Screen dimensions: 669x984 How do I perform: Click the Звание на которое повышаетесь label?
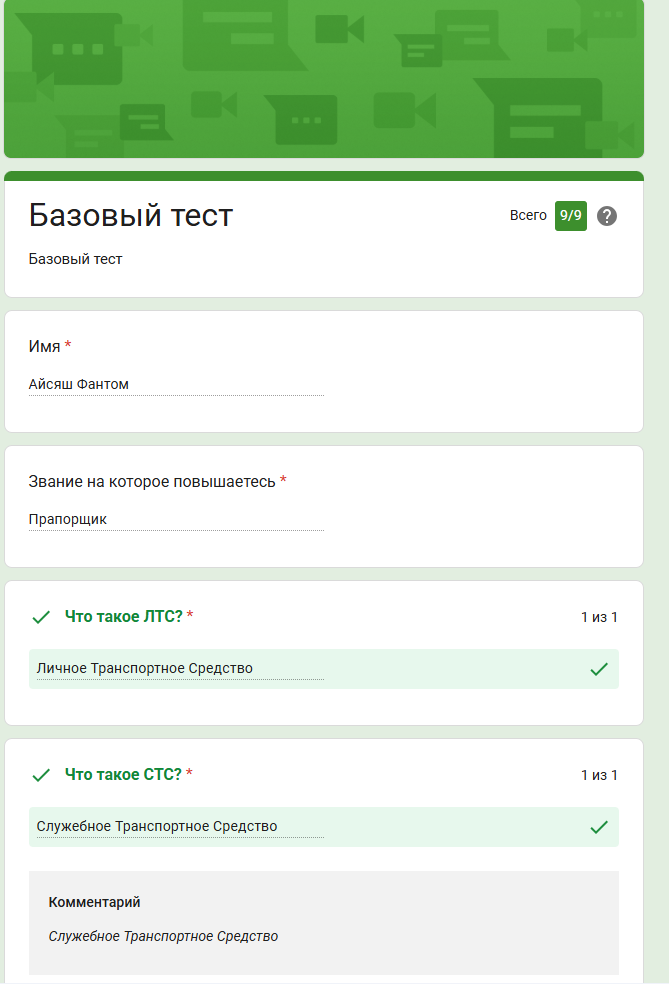(x=152, y=482)
